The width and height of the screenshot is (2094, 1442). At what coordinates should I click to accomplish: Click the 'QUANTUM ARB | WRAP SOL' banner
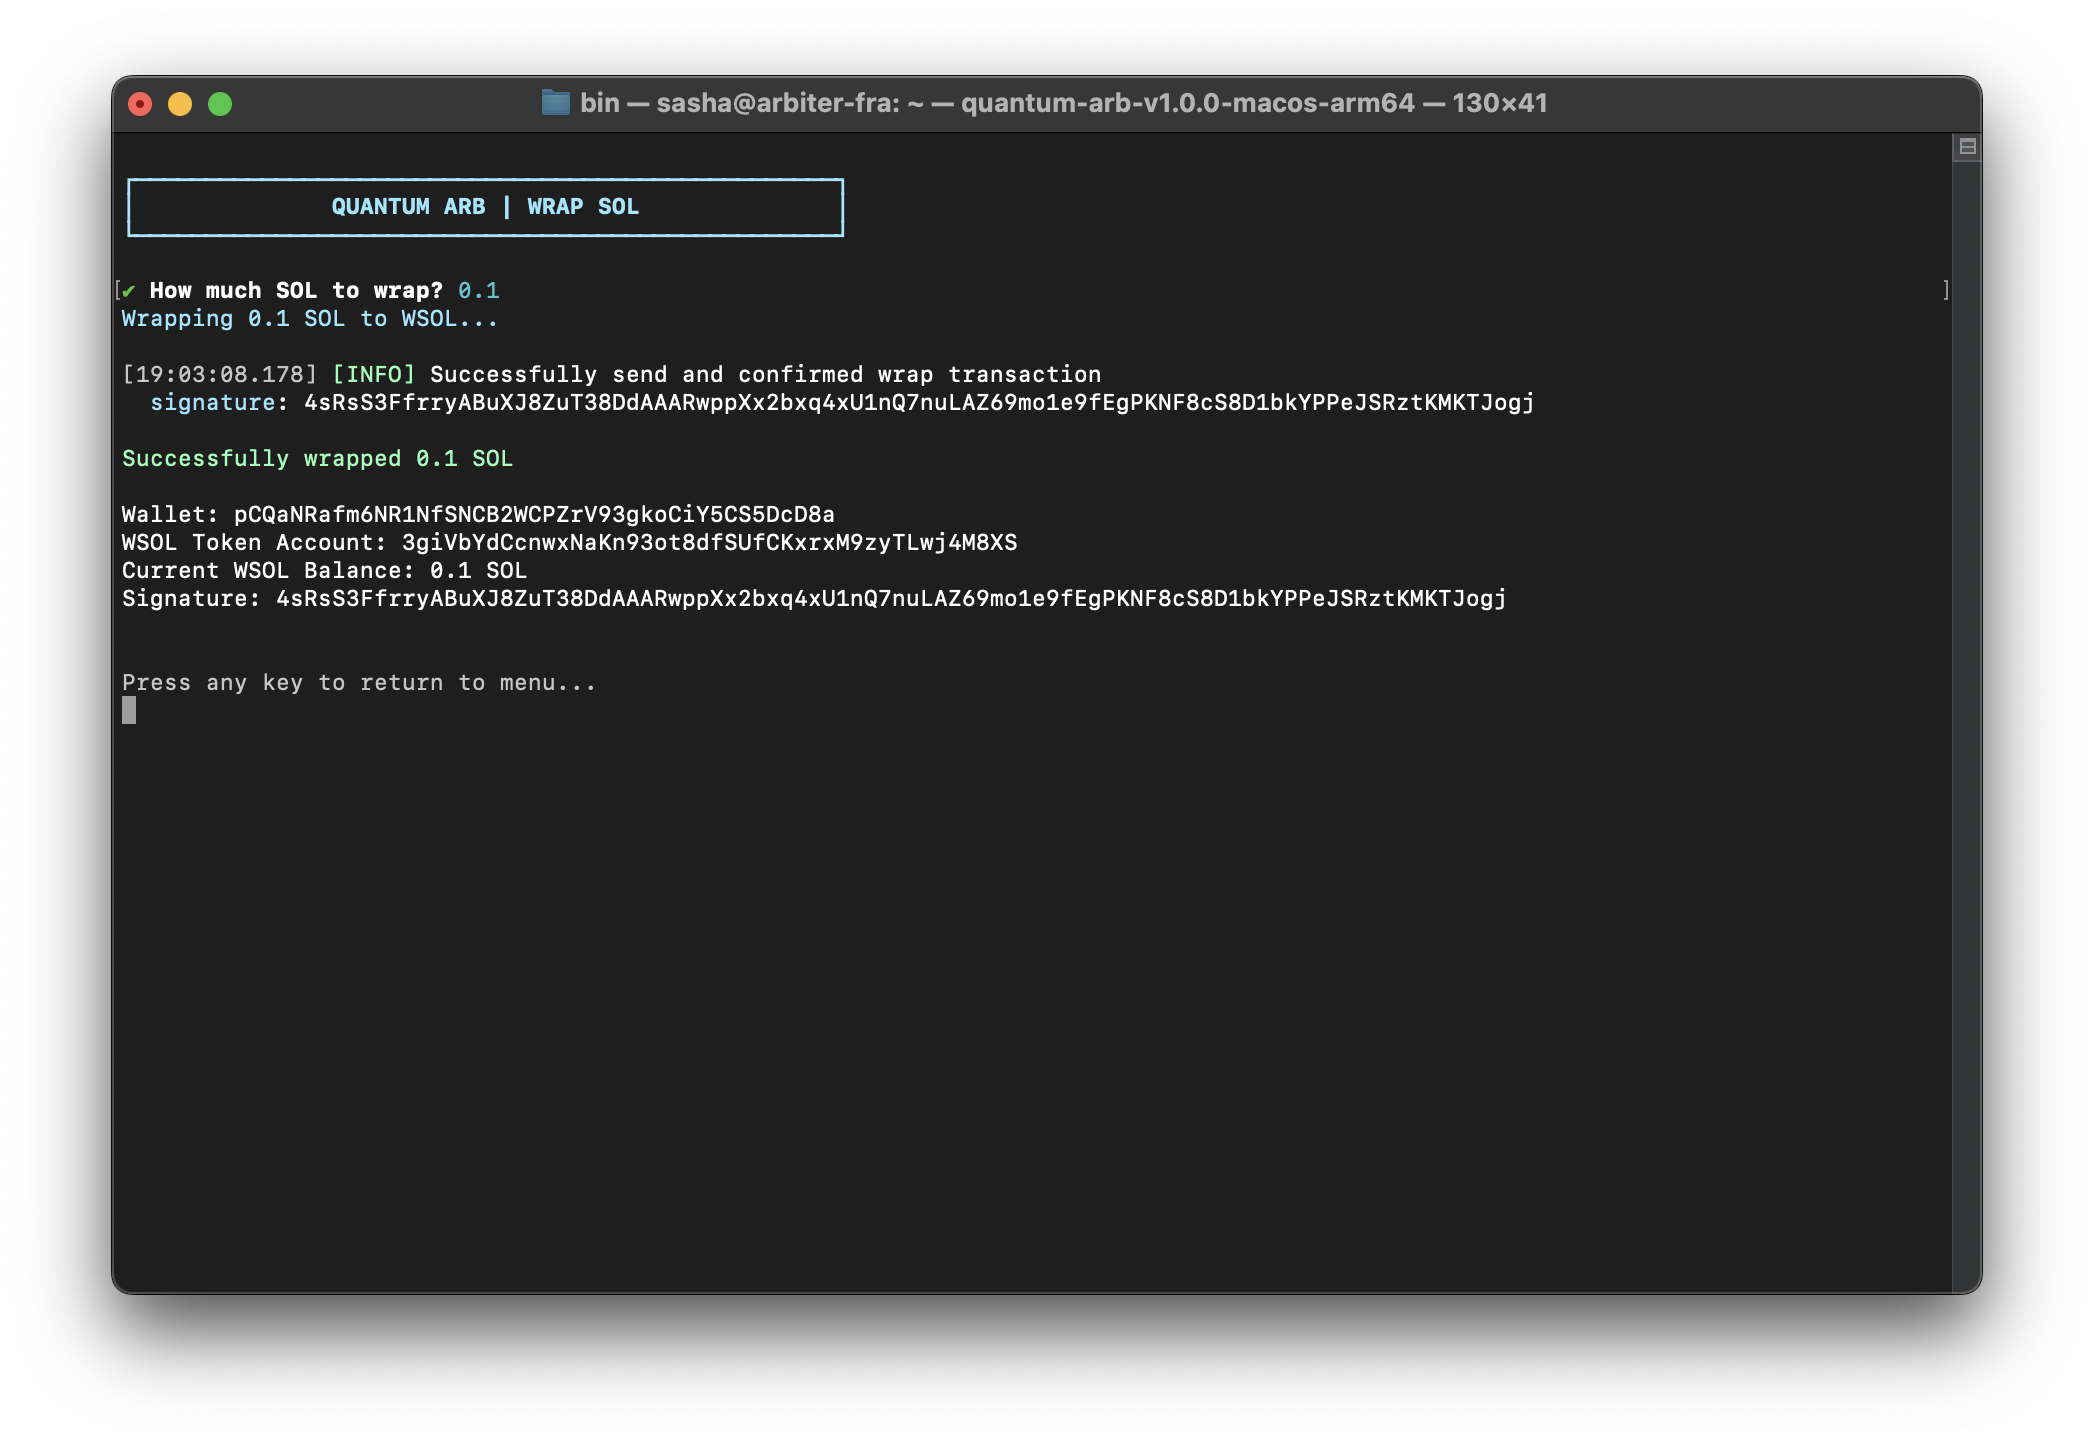point(485,207)
